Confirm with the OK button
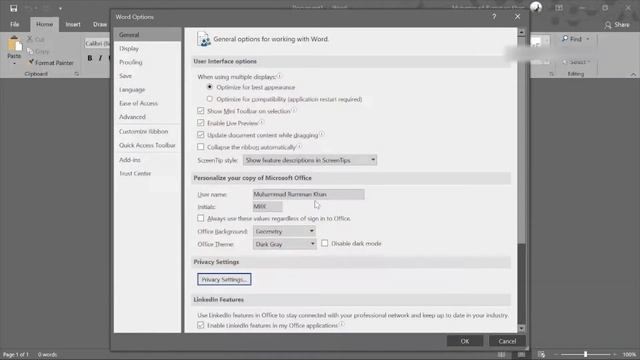This screenshot has height=360, width=640. click(465, 341)
